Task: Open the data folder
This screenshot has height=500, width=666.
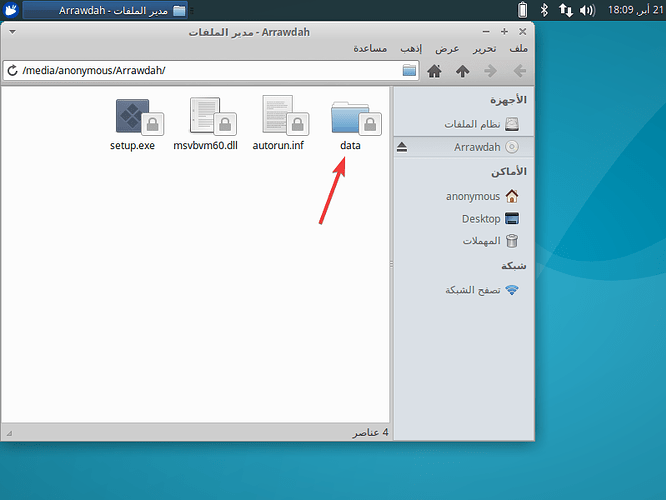Action: [350, 118]
